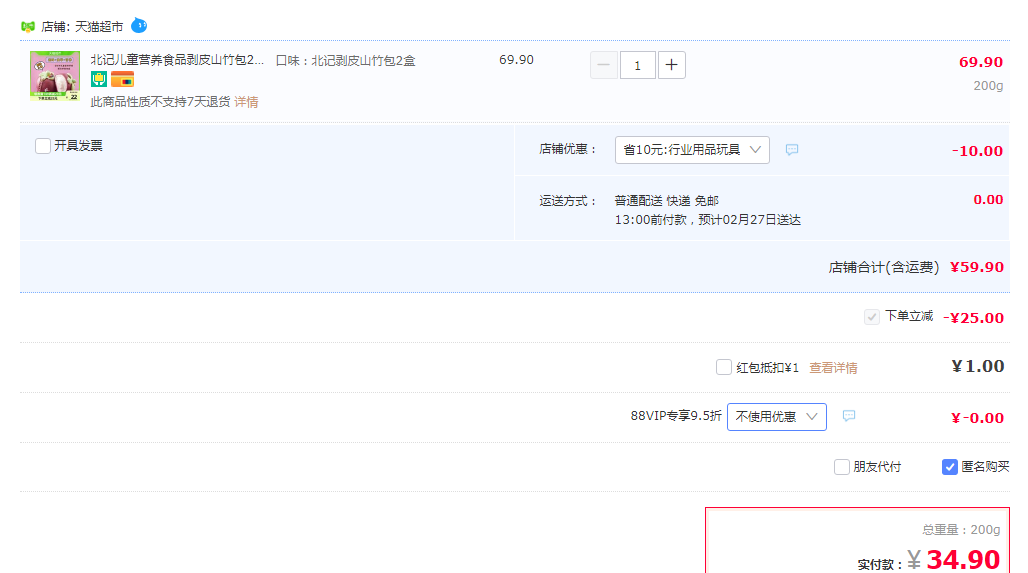The height and width of the screenshot is (573, 1028).
Task: Click the store name 天猫超市
Action: [99, 27]
